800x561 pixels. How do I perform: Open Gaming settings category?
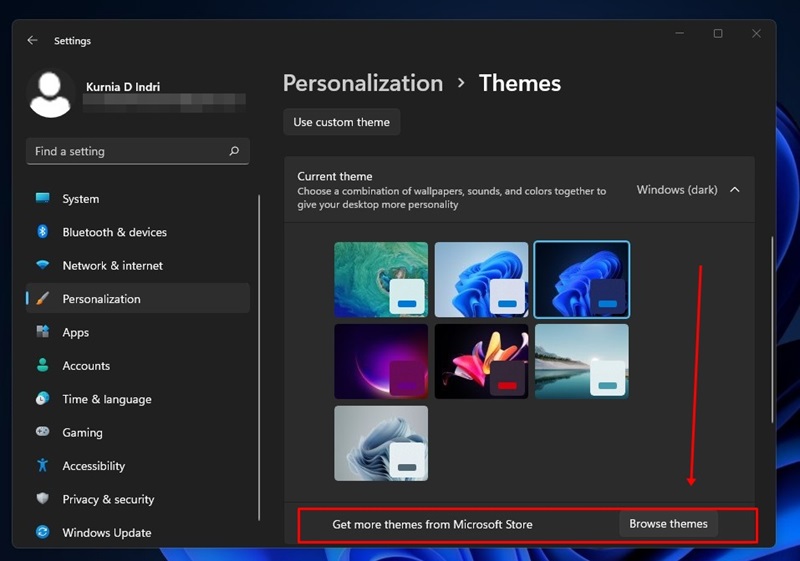tap(138, 432)
